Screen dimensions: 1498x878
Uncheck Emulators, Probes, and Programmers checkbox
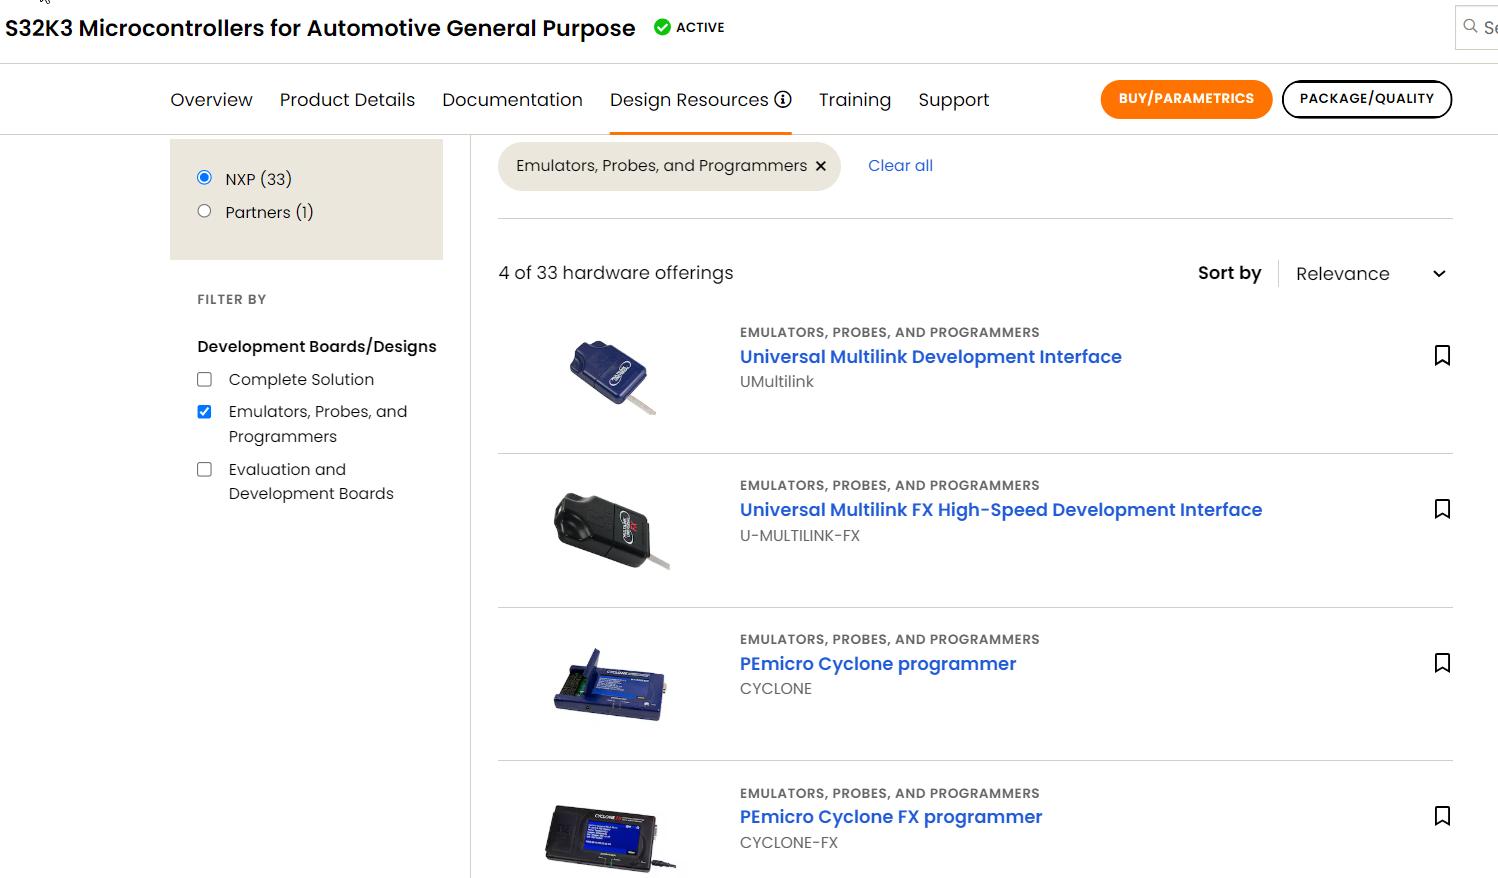coord(205,412)
